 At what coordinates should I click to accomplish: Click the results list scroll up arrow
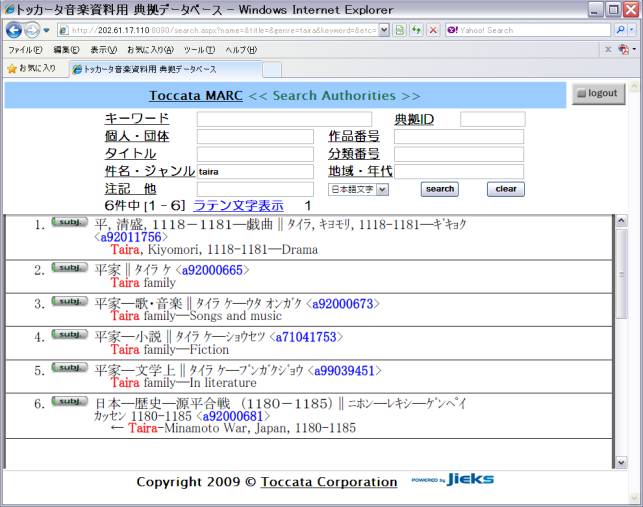[x=621, y=221]
